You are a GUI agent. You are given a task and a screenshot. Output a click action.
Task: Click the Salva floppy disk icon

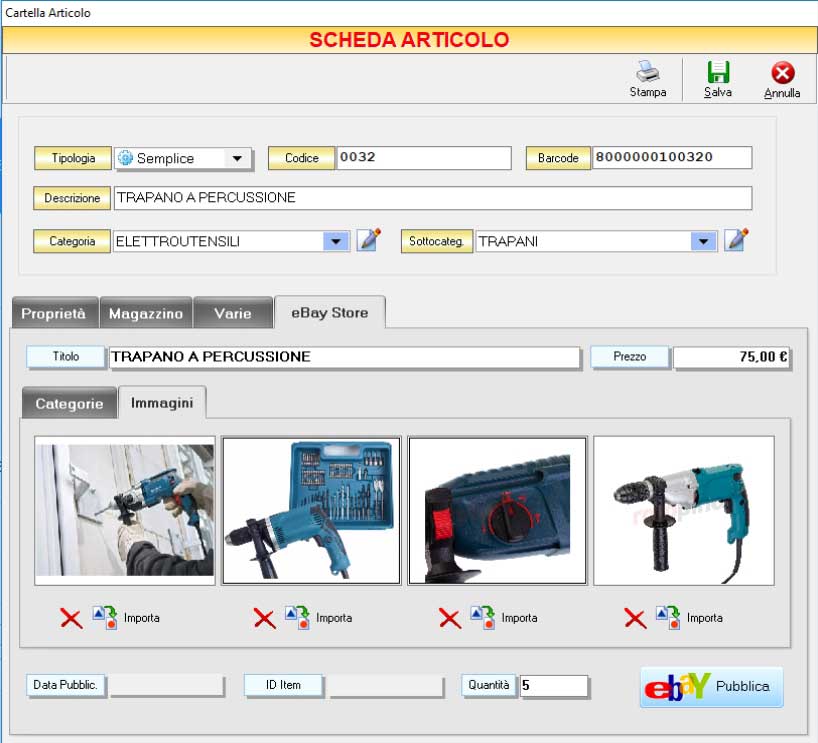click(717, 73)
